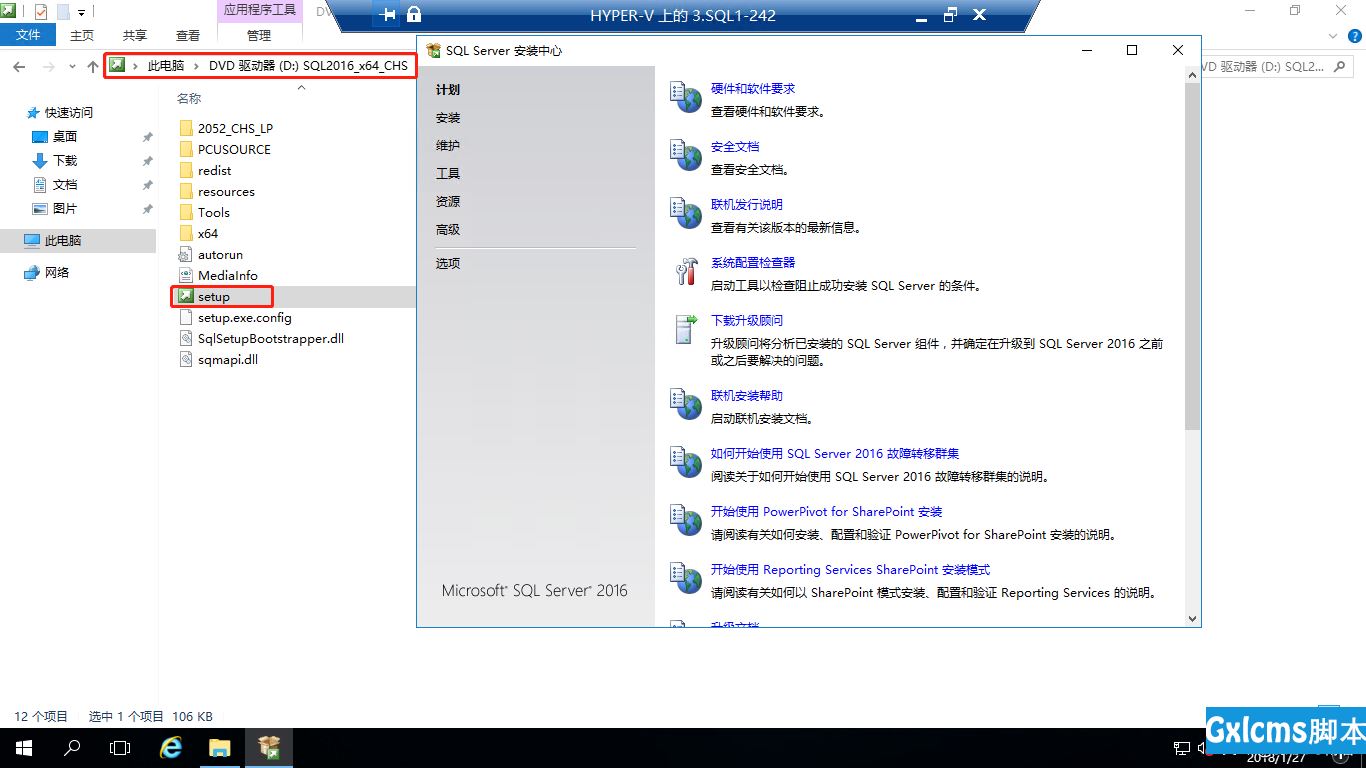This screenshot has height=768, width=1366.
Task: Click the tools icon beside 系统配置检查器
Action: [x=687, y=271]
